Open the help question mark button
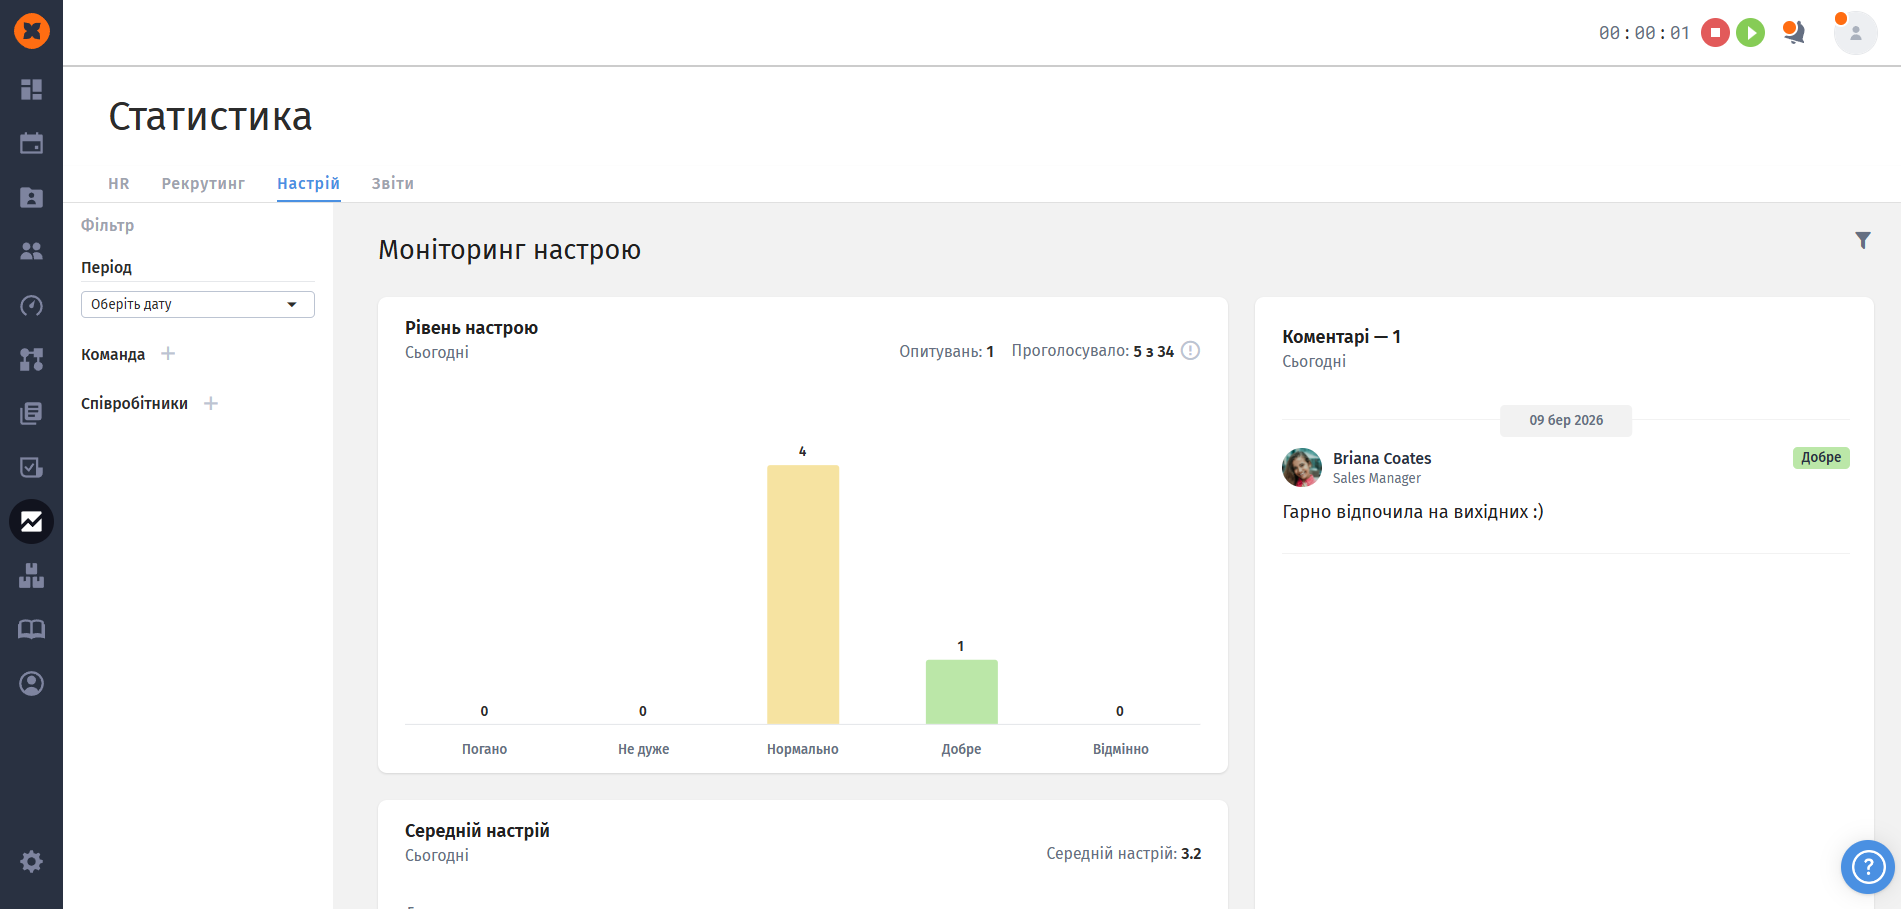 tap(1867, 866)
